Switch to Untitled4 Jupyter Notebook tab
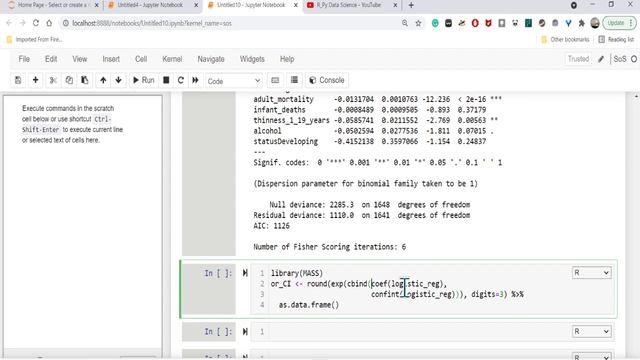Screen dimensions: 640x360 click(151, 5)
